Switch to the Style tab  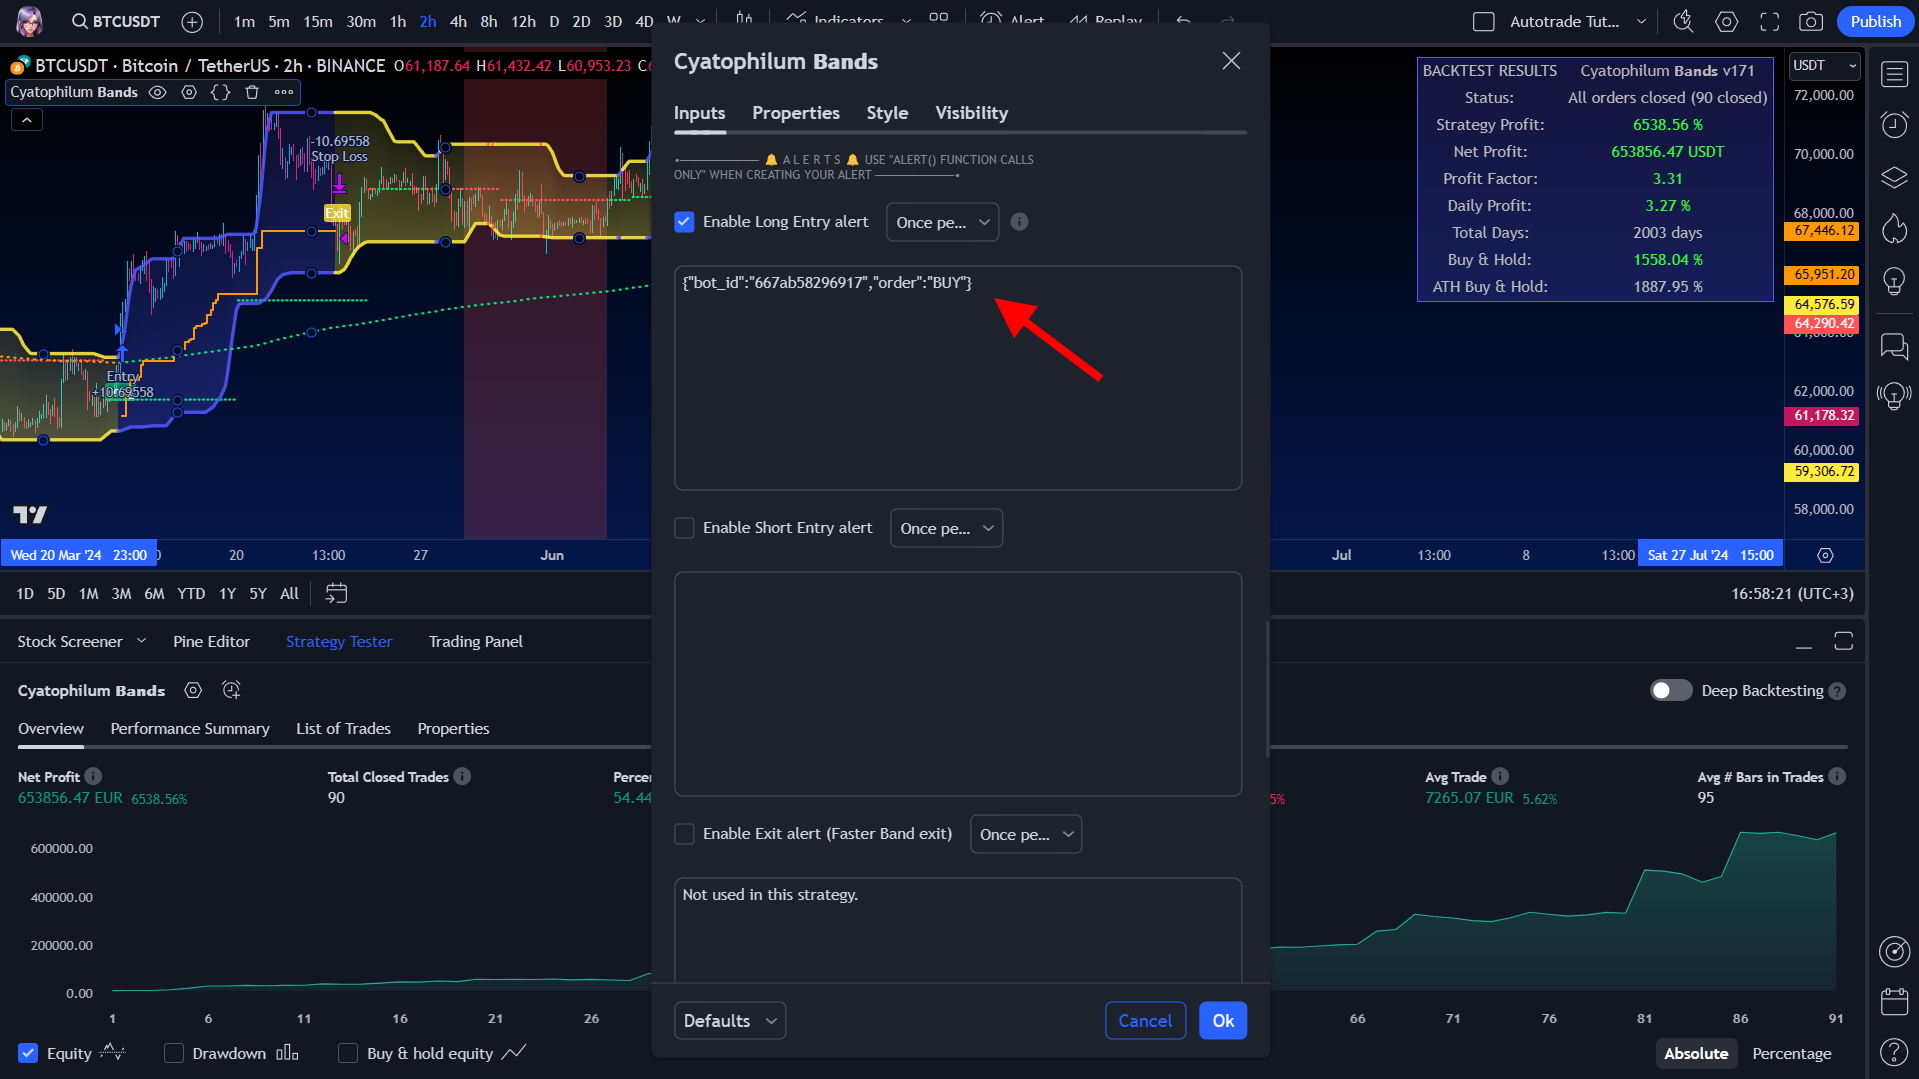[887, 113]
